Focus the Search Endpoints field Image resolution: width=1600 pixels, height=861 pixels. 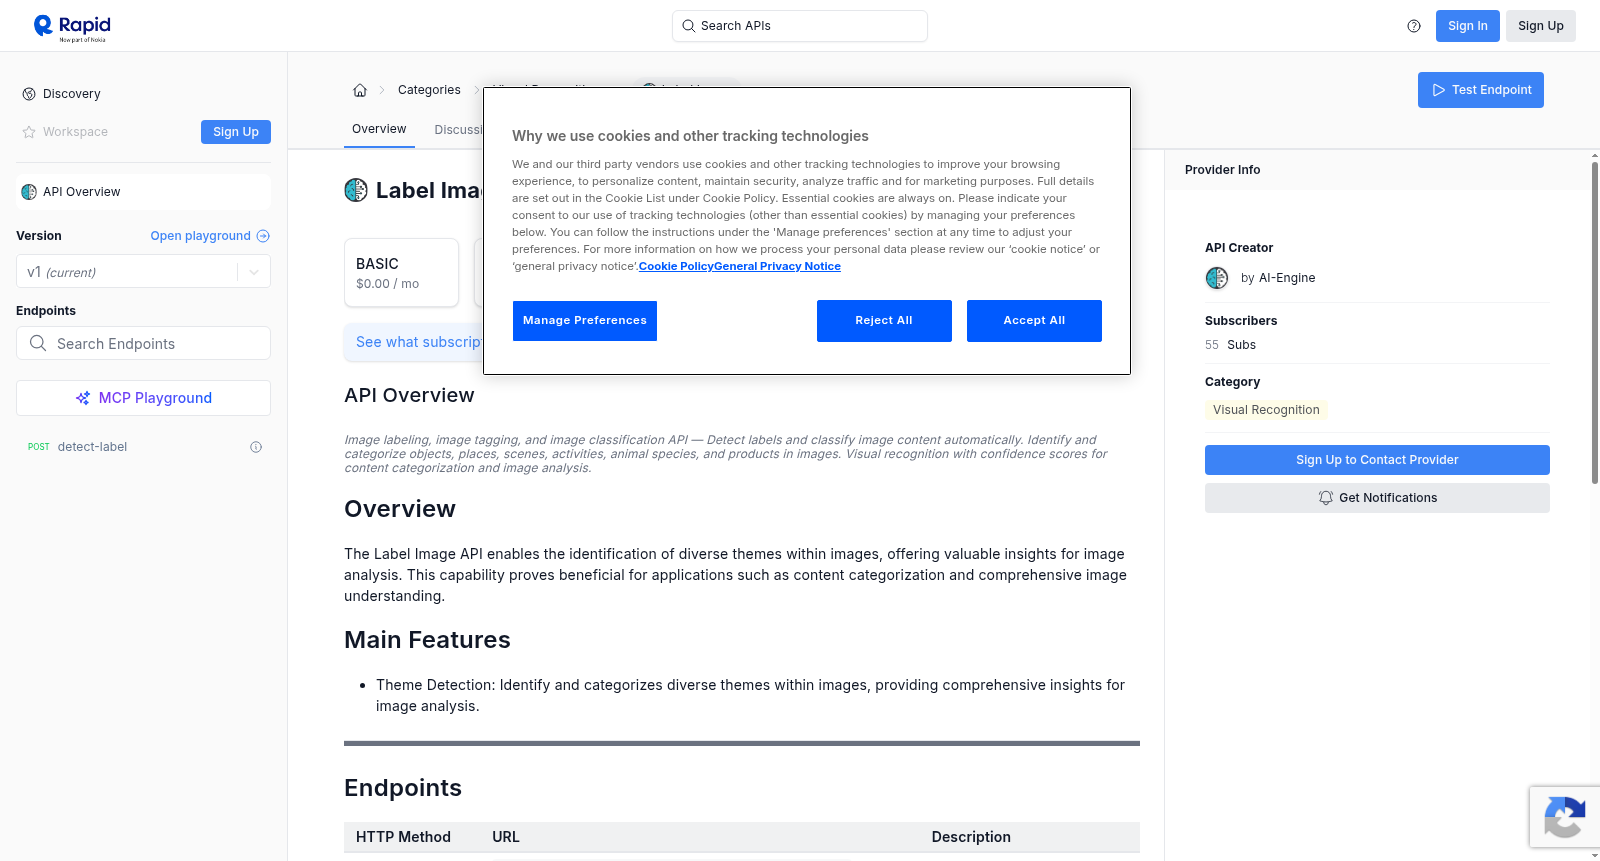click(x=143, y=343)
